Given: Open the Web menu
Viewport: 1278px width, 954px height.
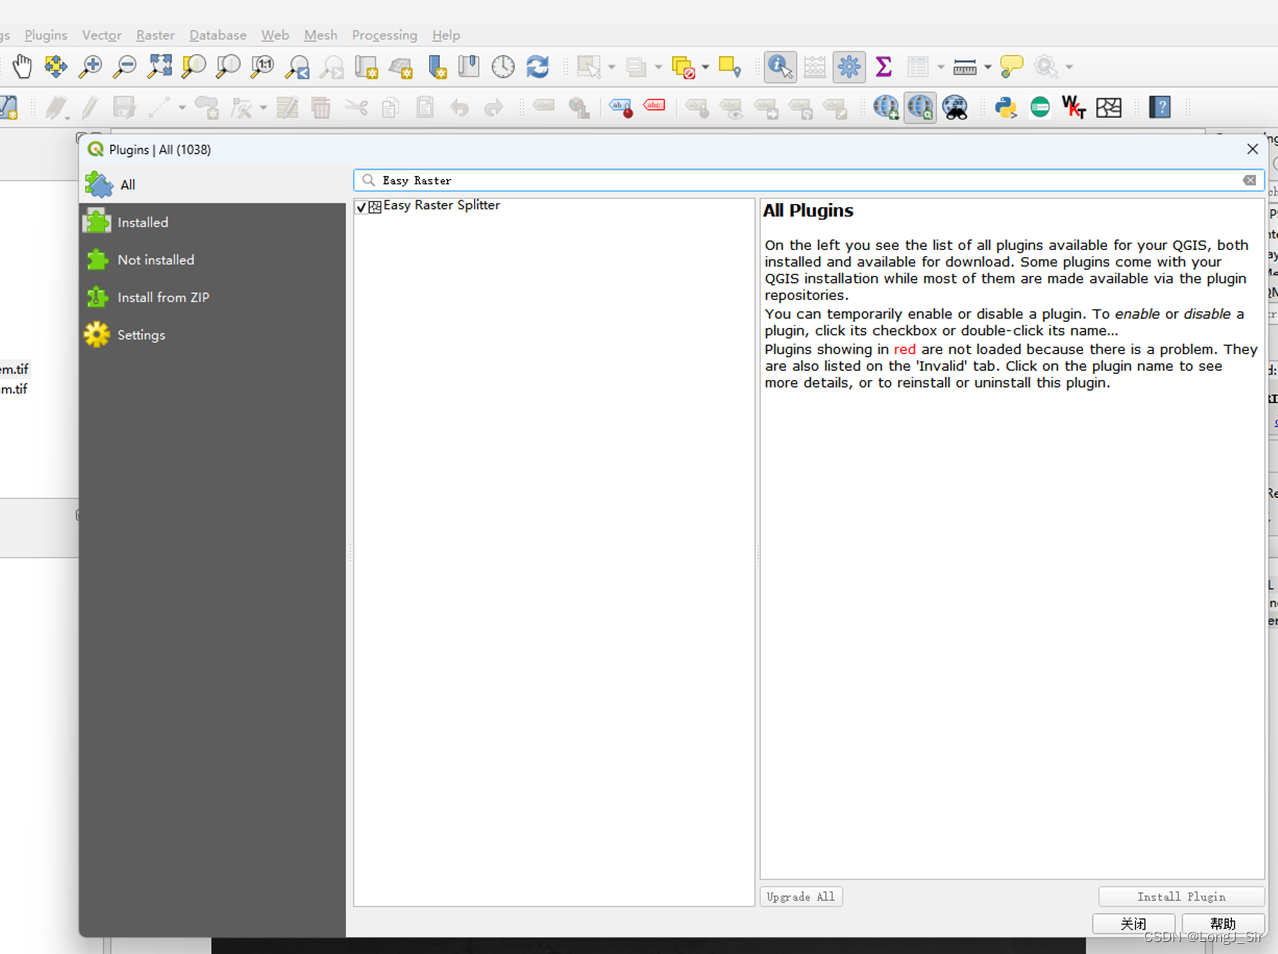Looking at the screenshot, I should [275, 35].
